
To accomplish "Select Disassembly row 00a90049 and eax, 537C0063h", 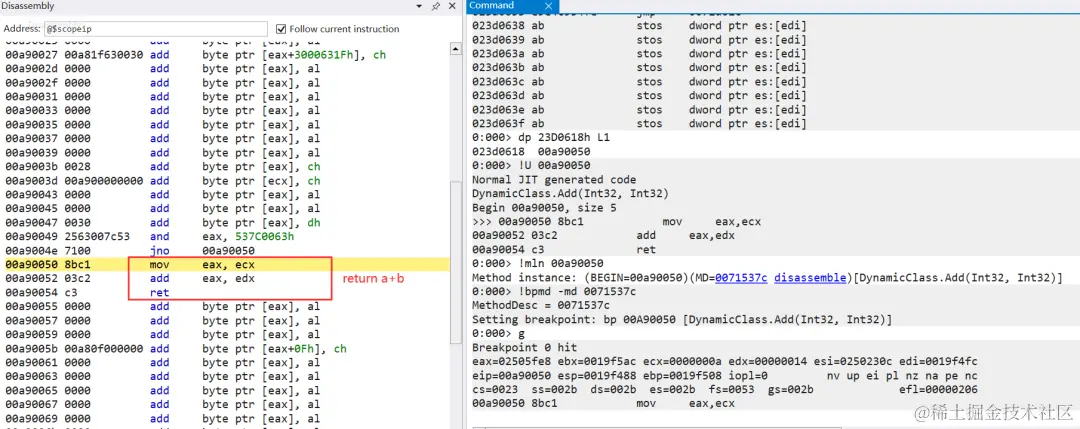I will click(227, 236).
